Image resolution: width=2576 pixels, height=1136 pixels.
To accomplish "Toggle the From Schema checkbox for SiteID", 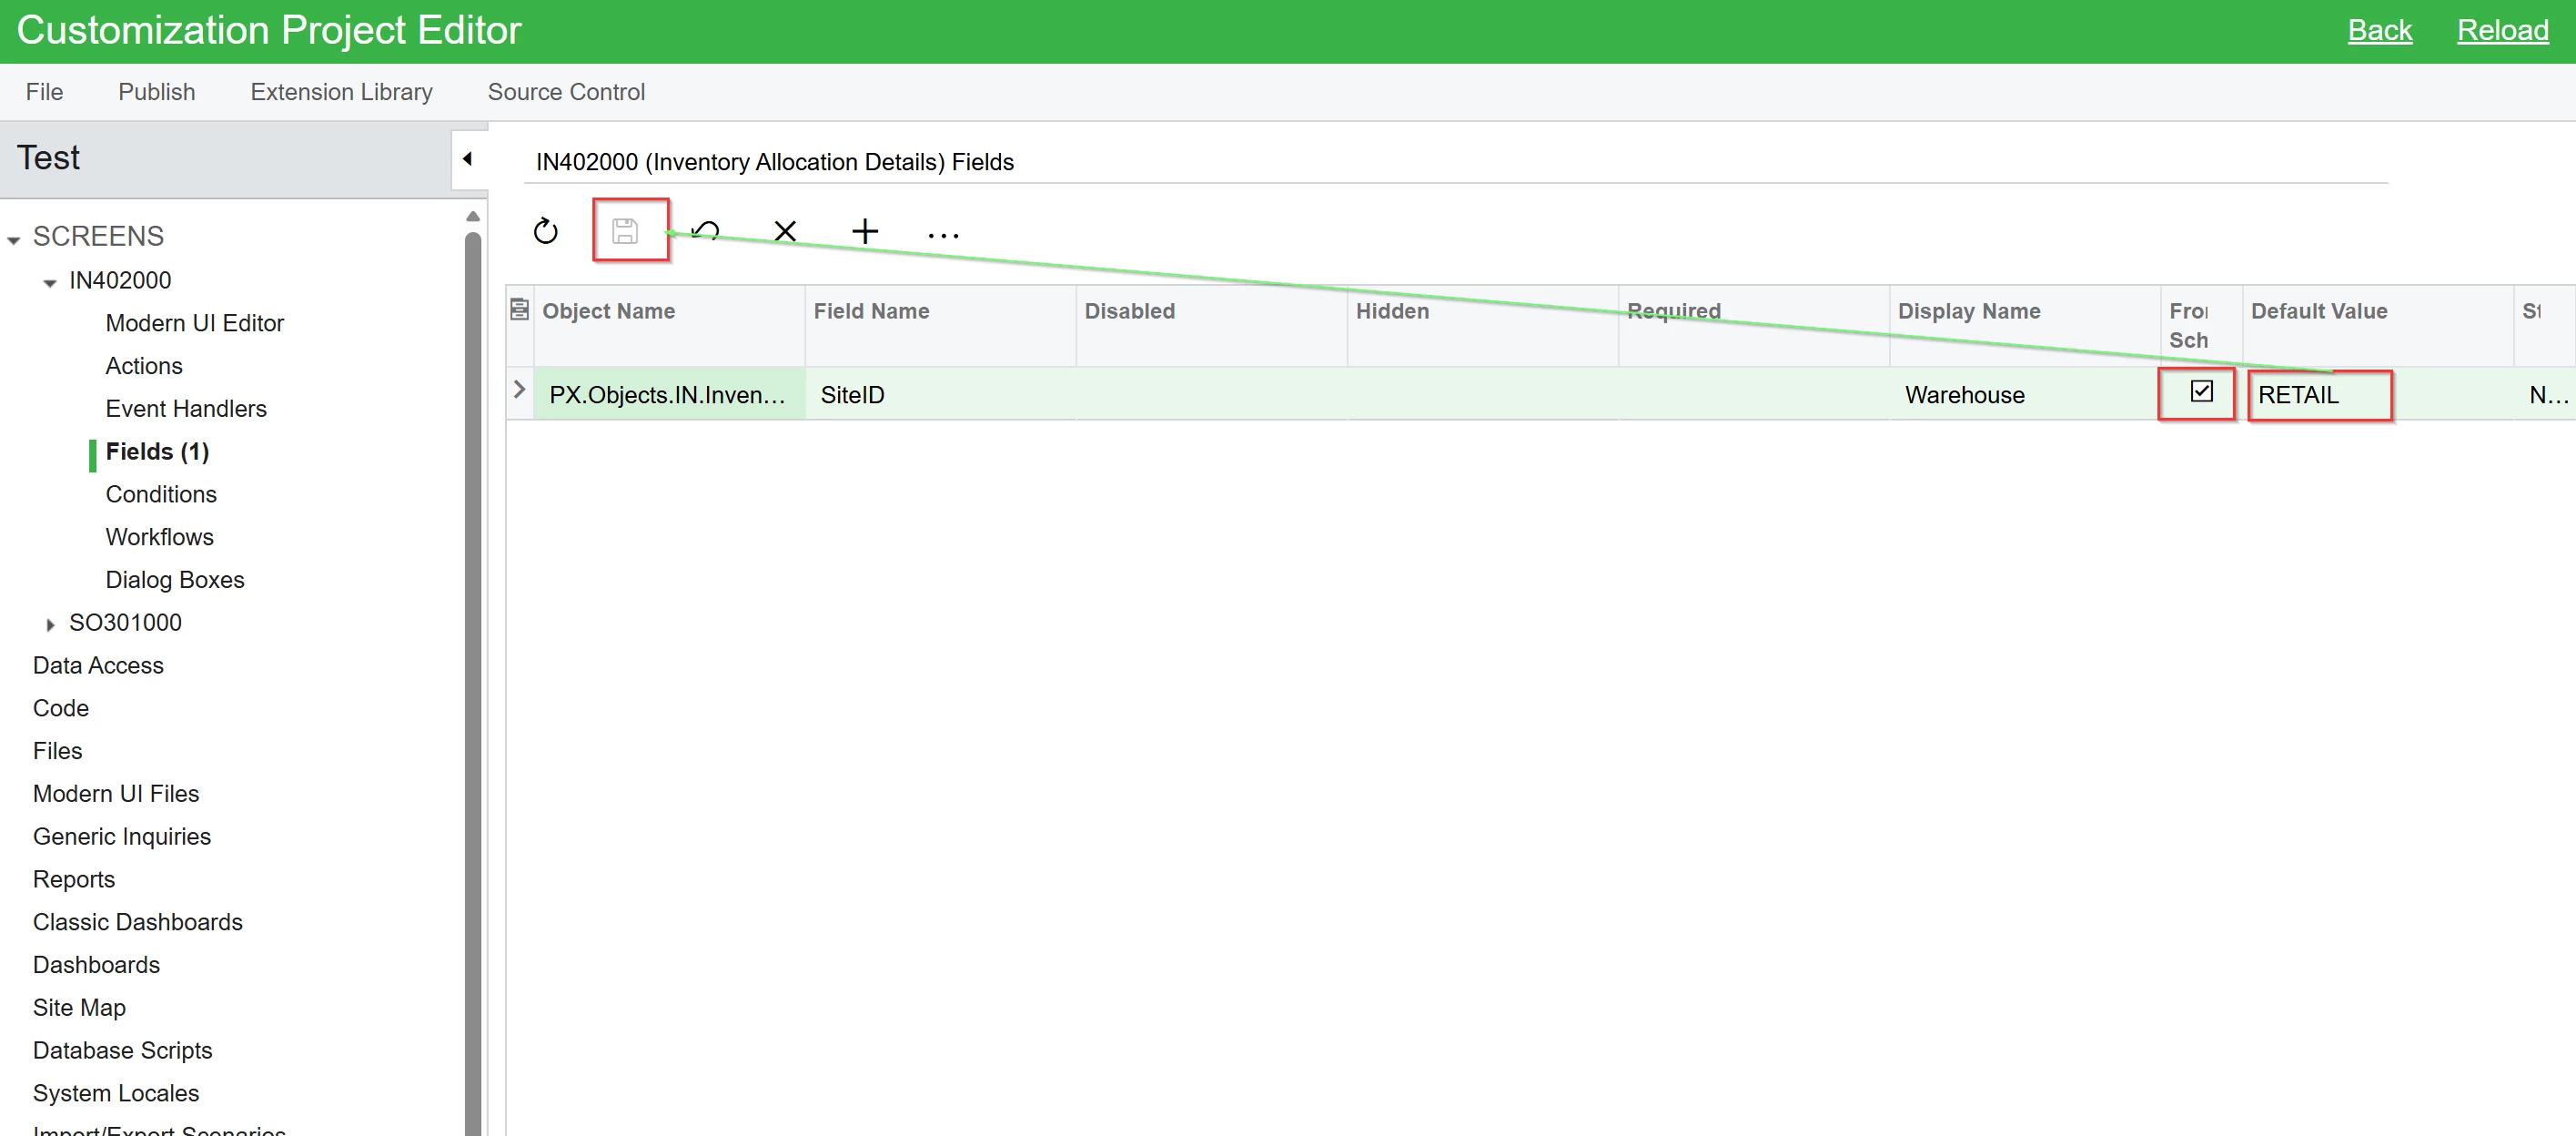I will (x=2201, y=392).
